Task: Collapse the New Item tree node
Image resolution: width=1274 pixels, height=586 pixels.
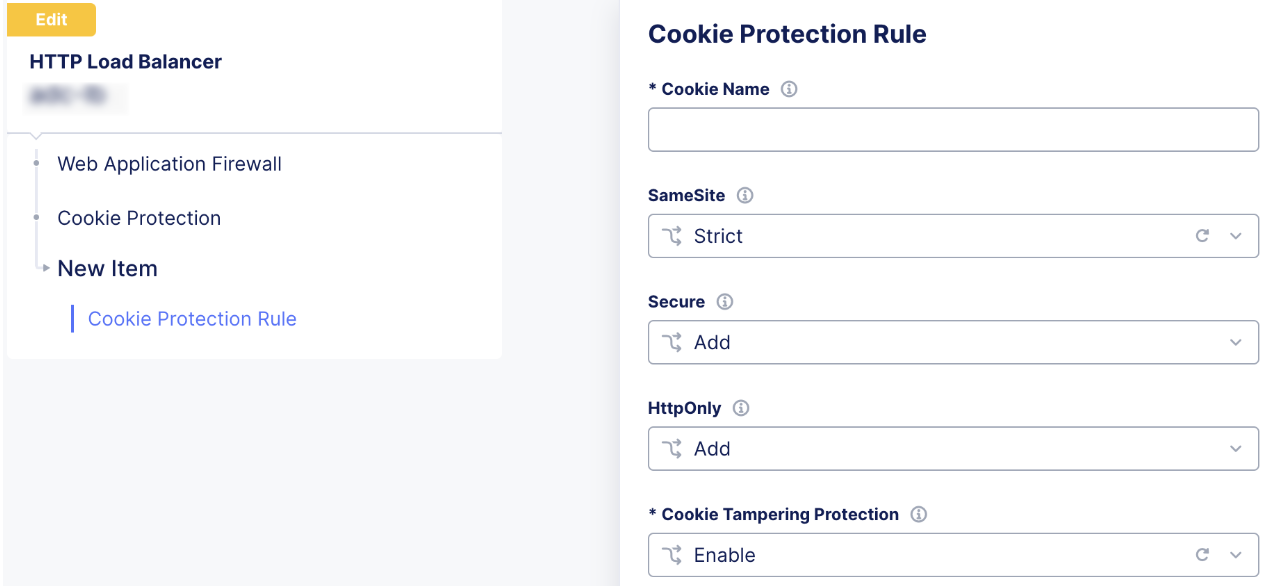Action: click(x=46, y=268)
